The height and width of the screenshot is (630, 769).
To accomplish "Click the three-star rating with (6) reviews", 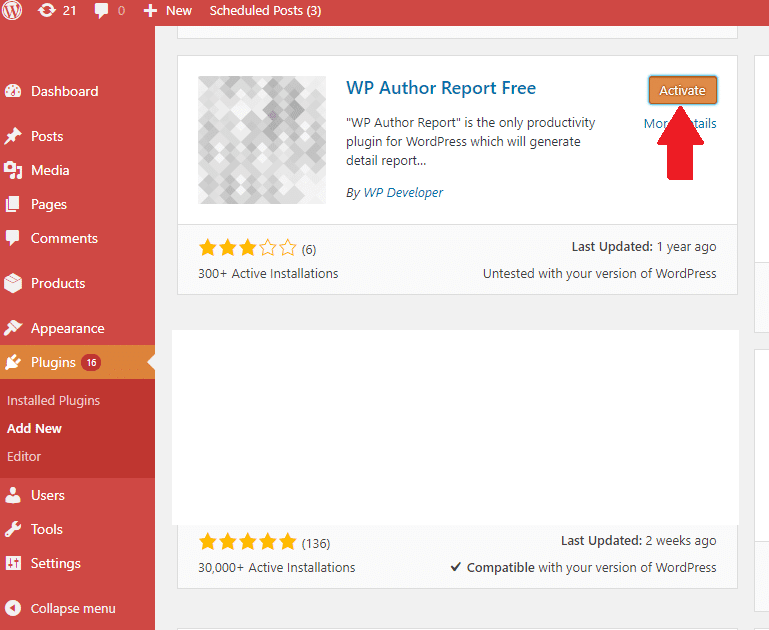I will pyautogui.click(x=257, y=249).
